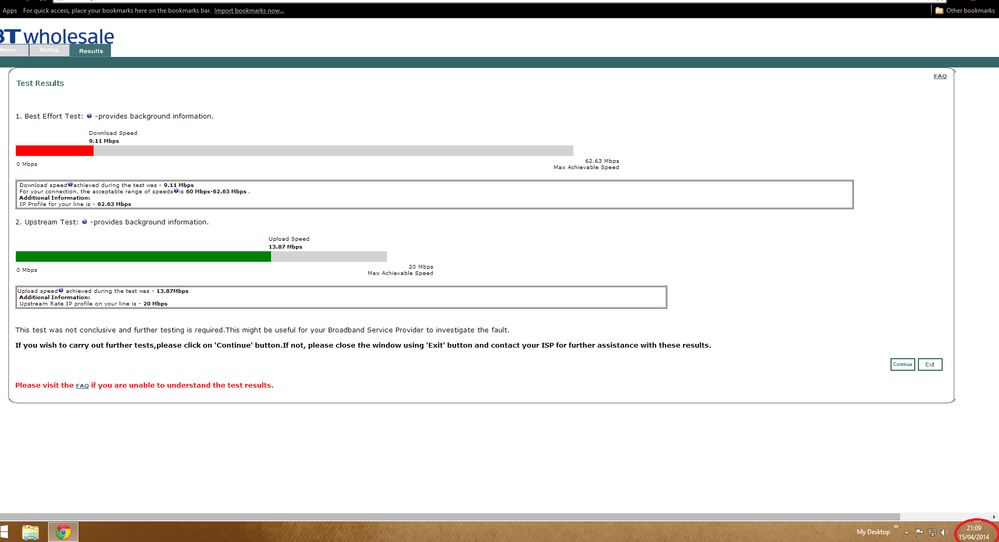Click 'Upstream Rate IP profile' line

point(93,304)
